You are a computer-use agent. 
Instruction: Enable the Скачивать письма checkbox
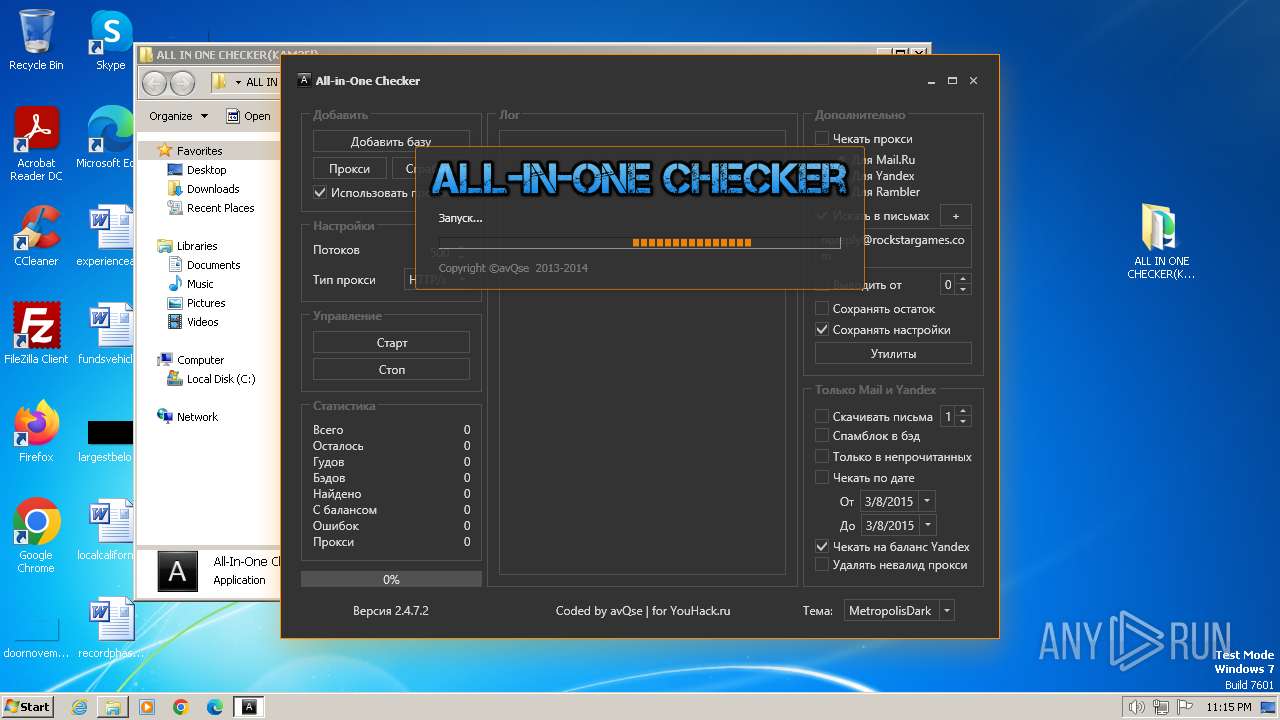coord(822,417)
